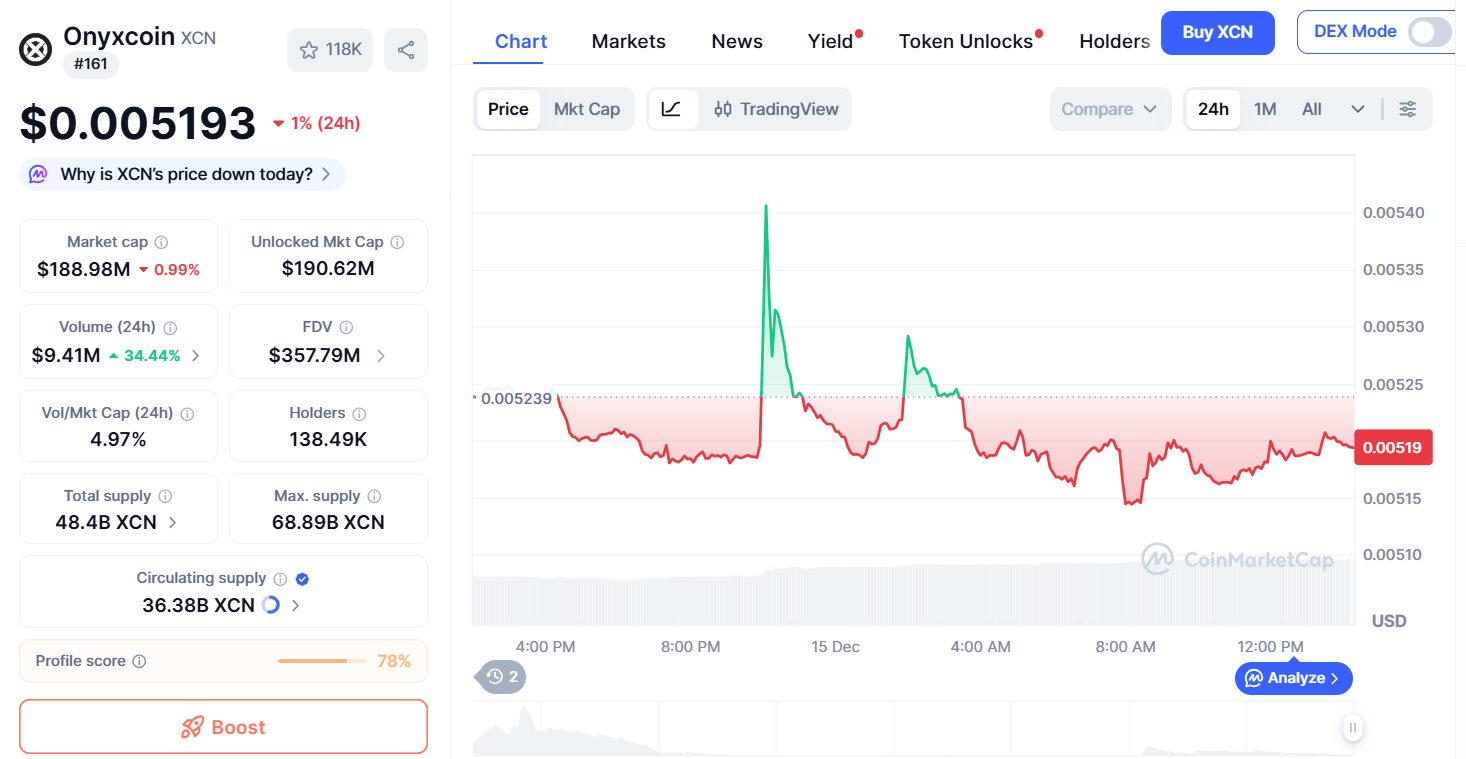
Task: Switch to the Markets tab
Action: coord(628,41)
